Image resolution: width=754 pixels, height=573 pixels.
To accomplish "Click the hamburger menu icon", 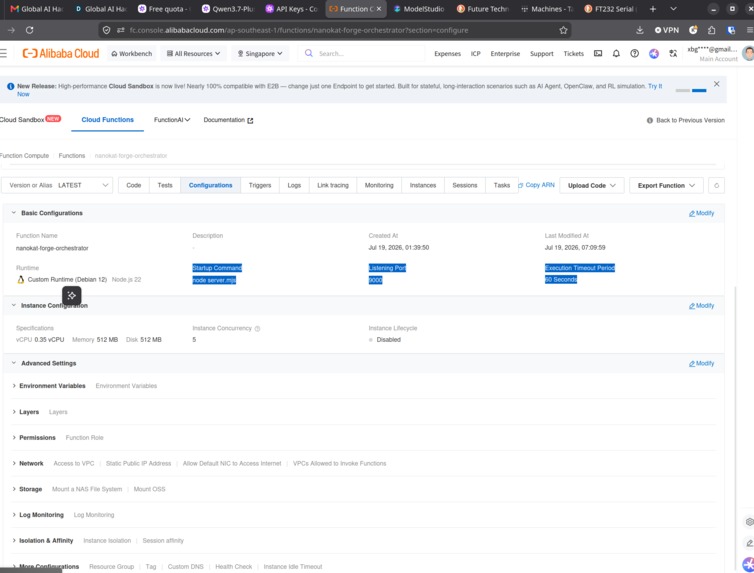I will click(x=3, y=53).
